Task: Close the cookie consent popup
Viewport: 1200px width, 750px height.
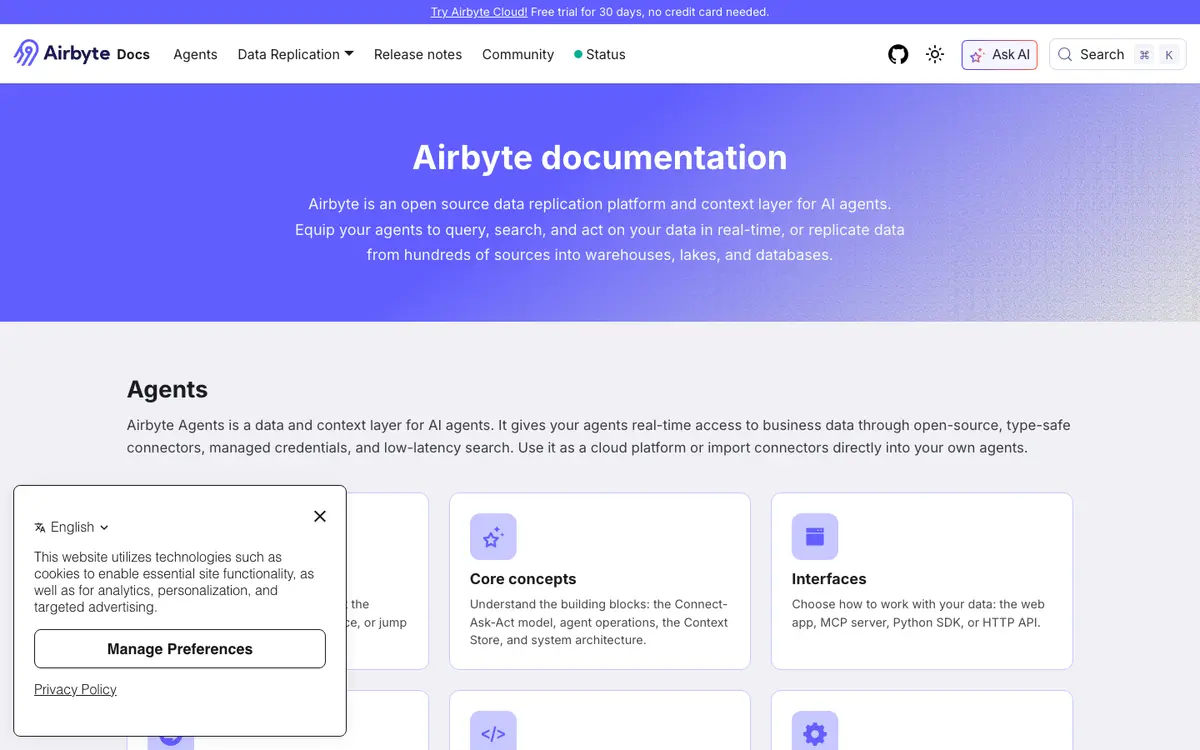Action: point(320,516)
